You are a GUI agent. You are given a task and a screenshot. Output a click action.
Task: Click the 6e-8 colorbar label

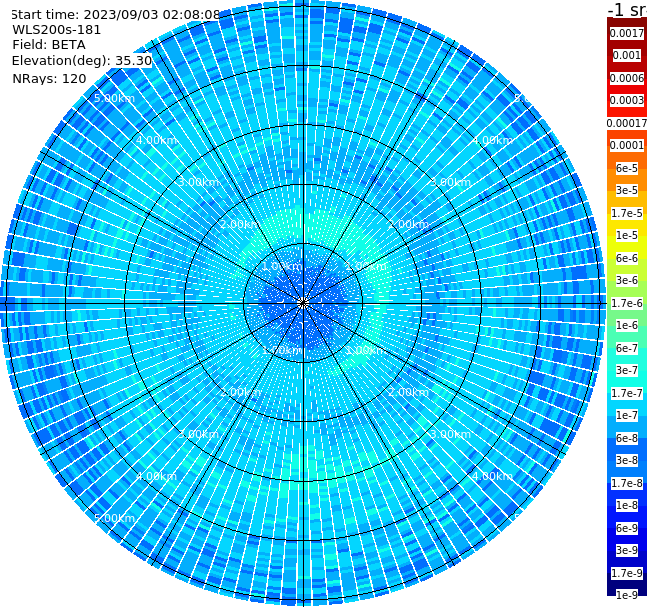(627, 438)
